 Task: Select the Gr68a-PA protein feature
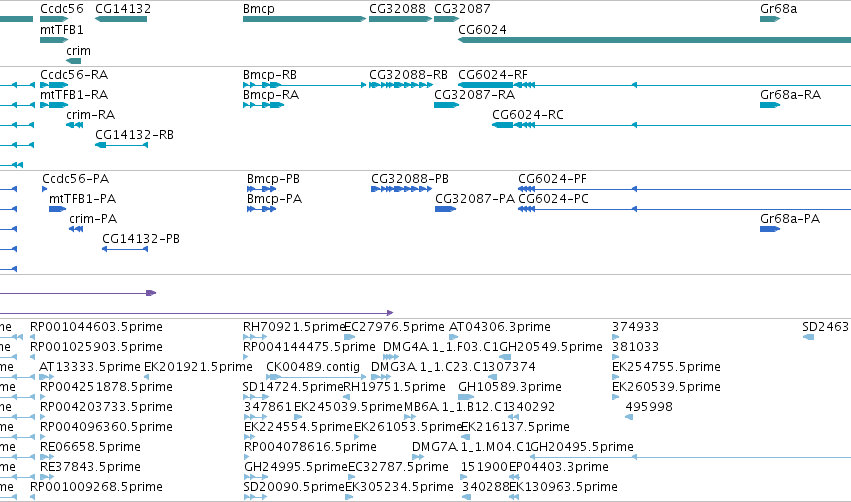770,229
